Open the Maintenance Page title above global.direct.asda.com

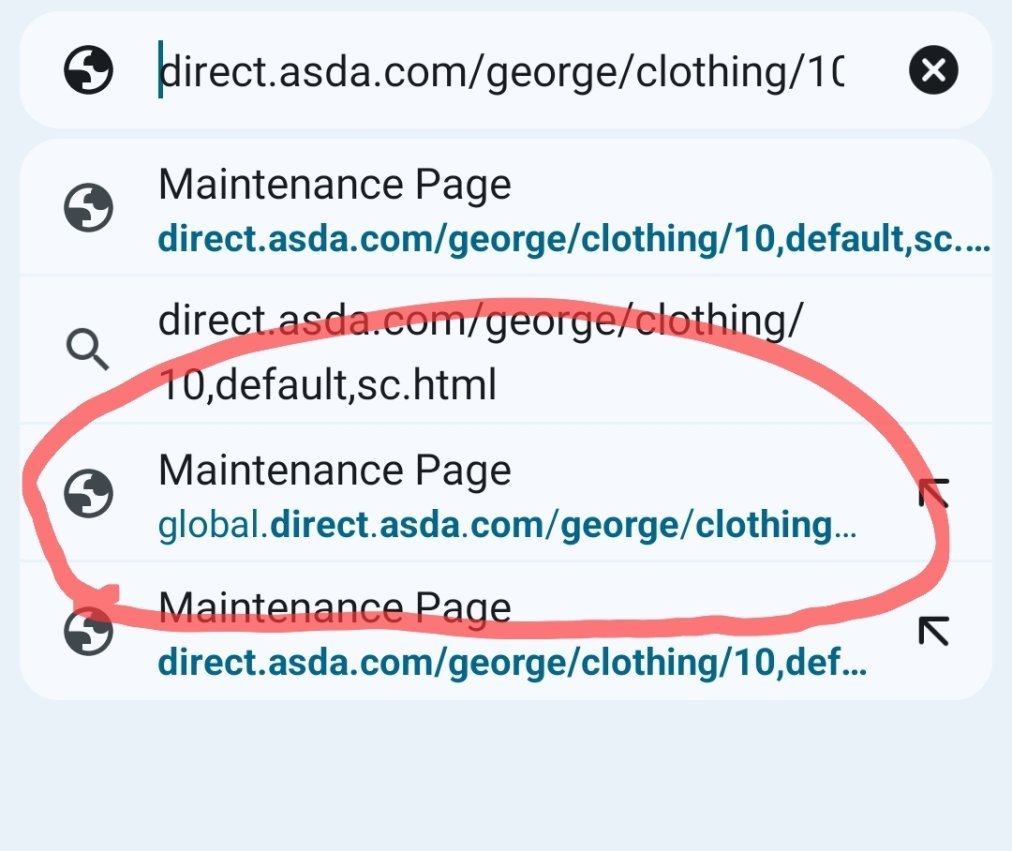(x=334, y=470)
